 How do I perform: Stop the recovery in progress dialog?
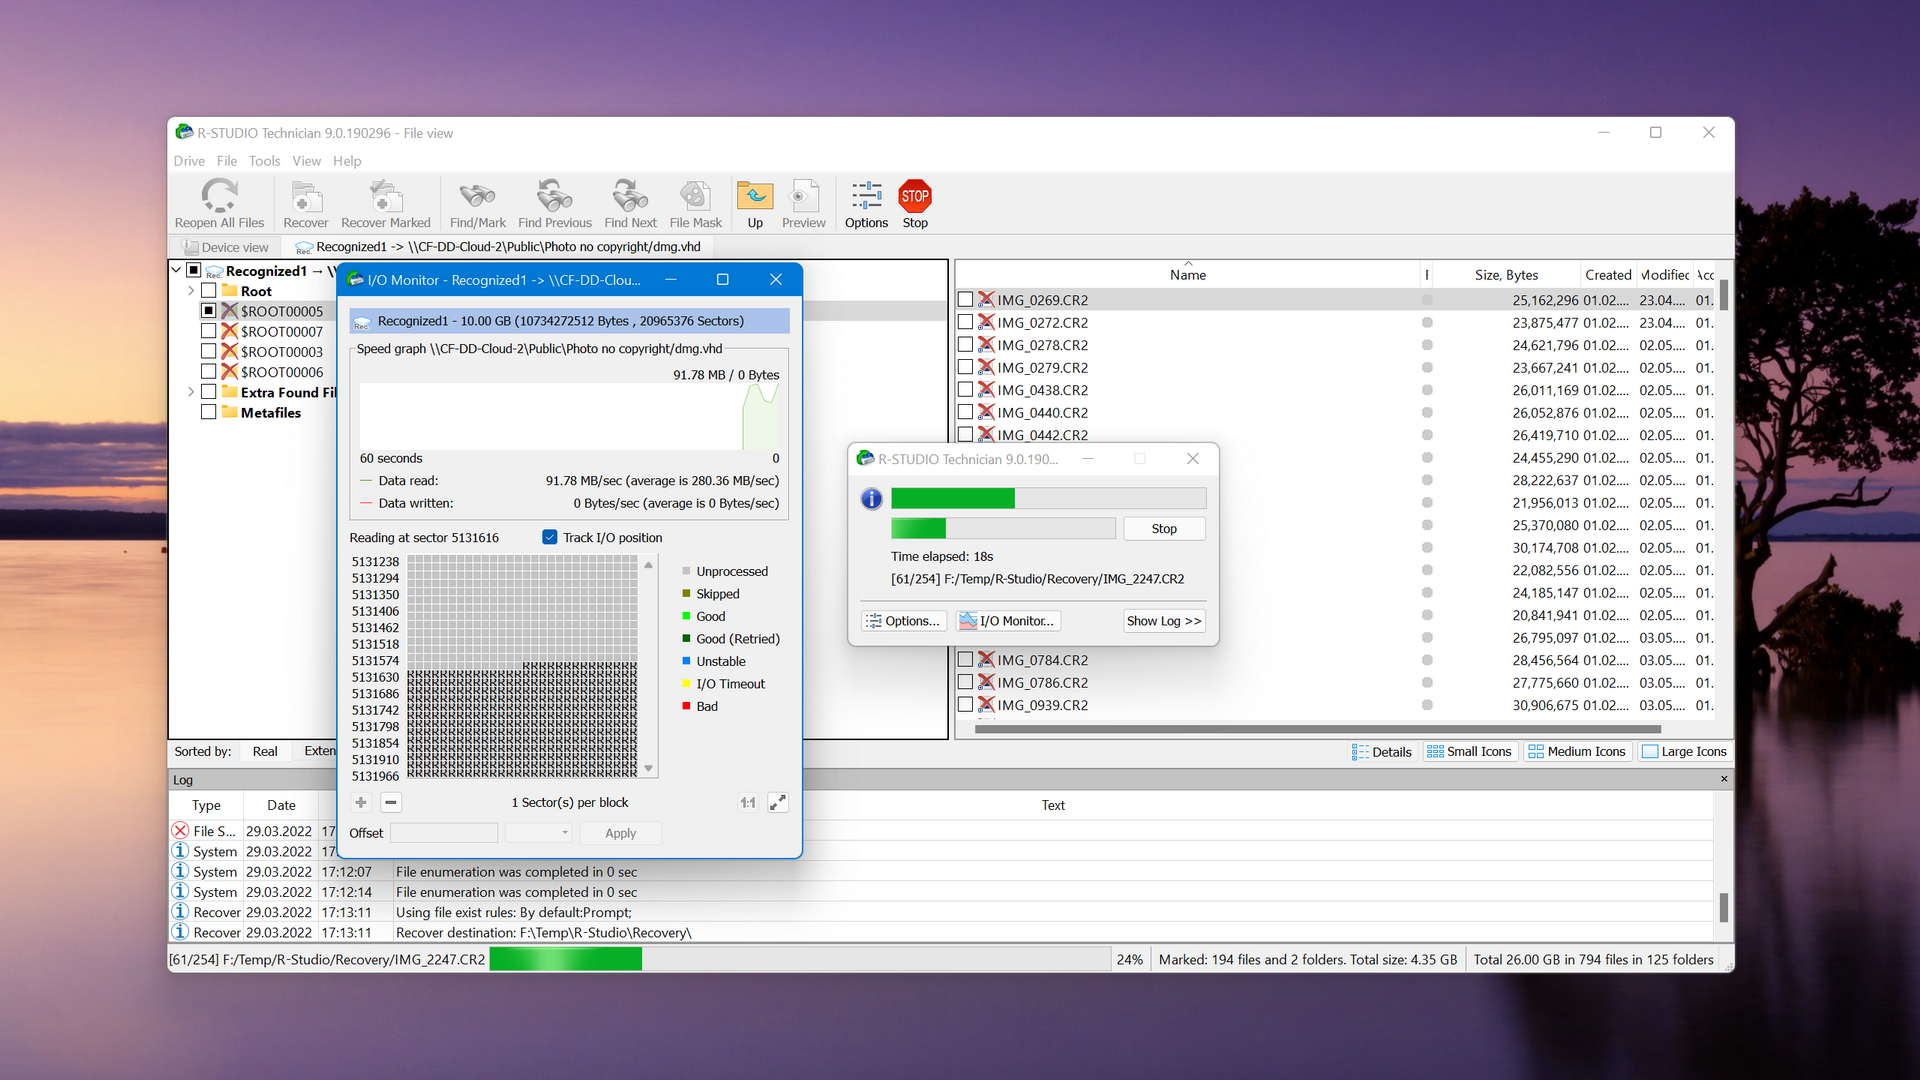point(1164,529)
